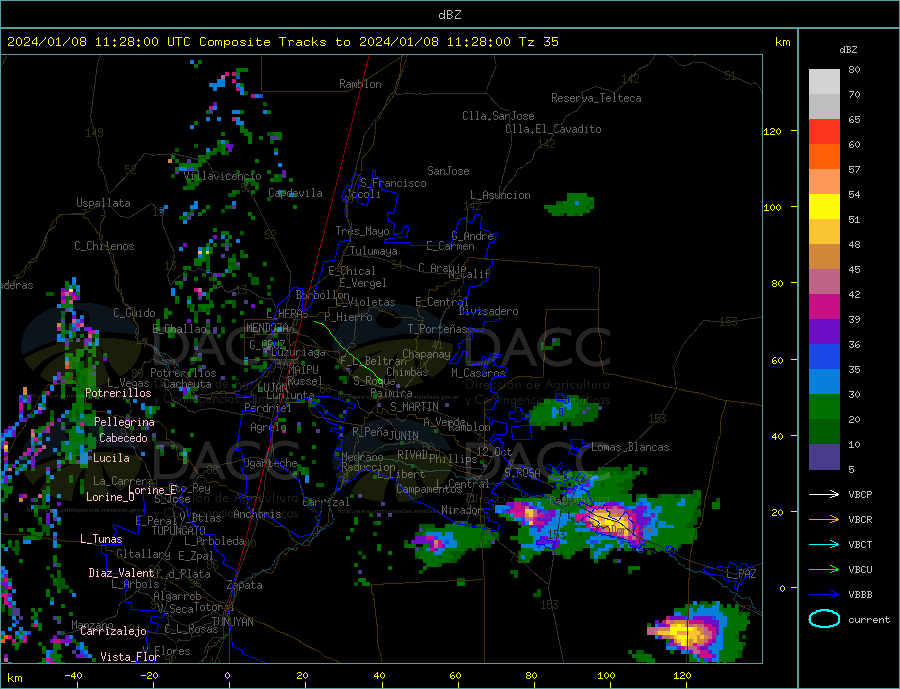
Task: Click the 'VBCT' legend label
Action: [860, 544]
